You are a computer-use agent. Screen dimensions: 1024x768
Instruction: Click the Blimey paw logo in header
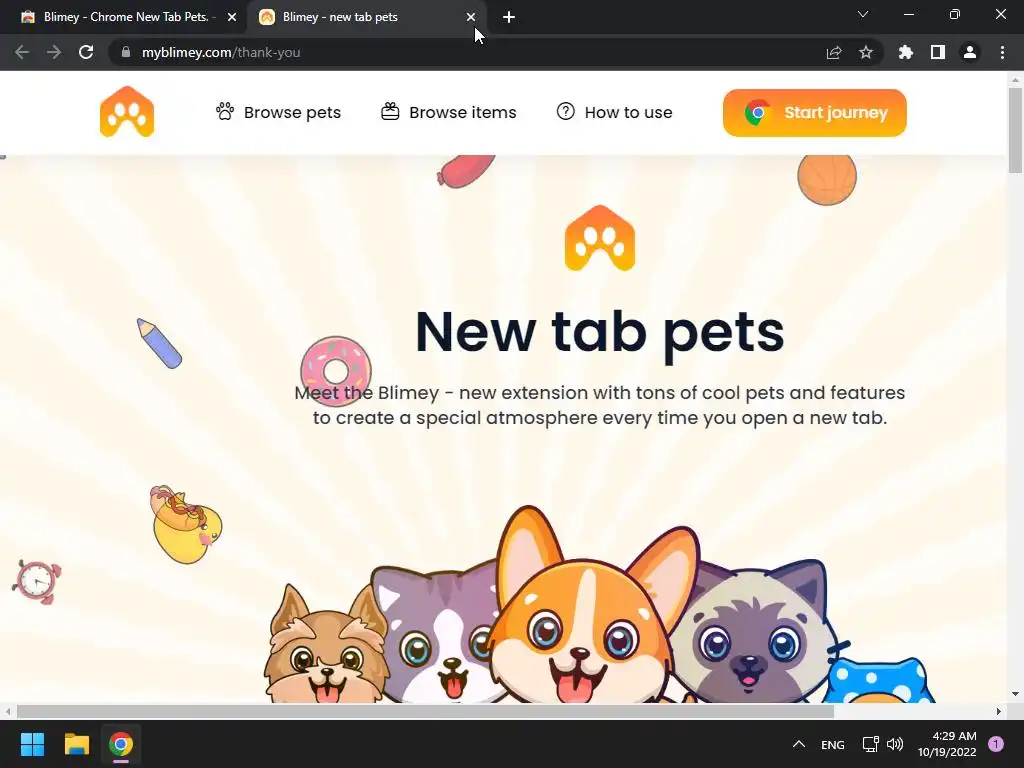coord(127,112)
